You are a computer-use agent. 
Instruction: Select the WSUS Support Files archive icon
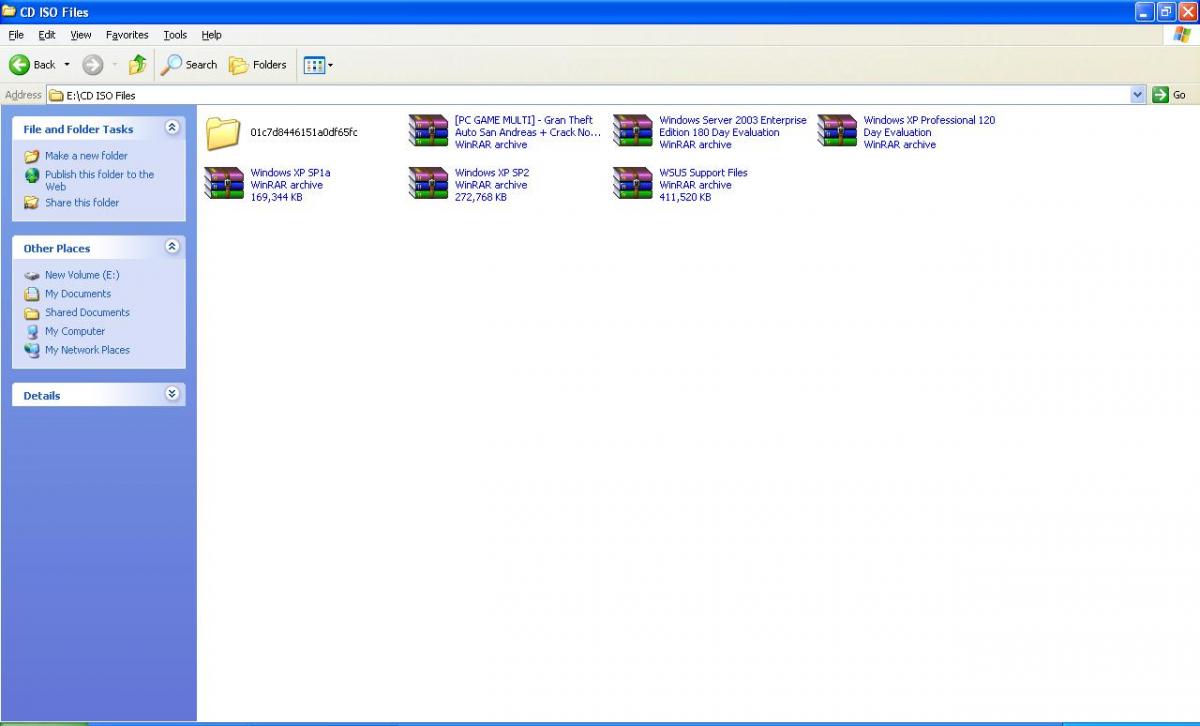tap(632, 184)
